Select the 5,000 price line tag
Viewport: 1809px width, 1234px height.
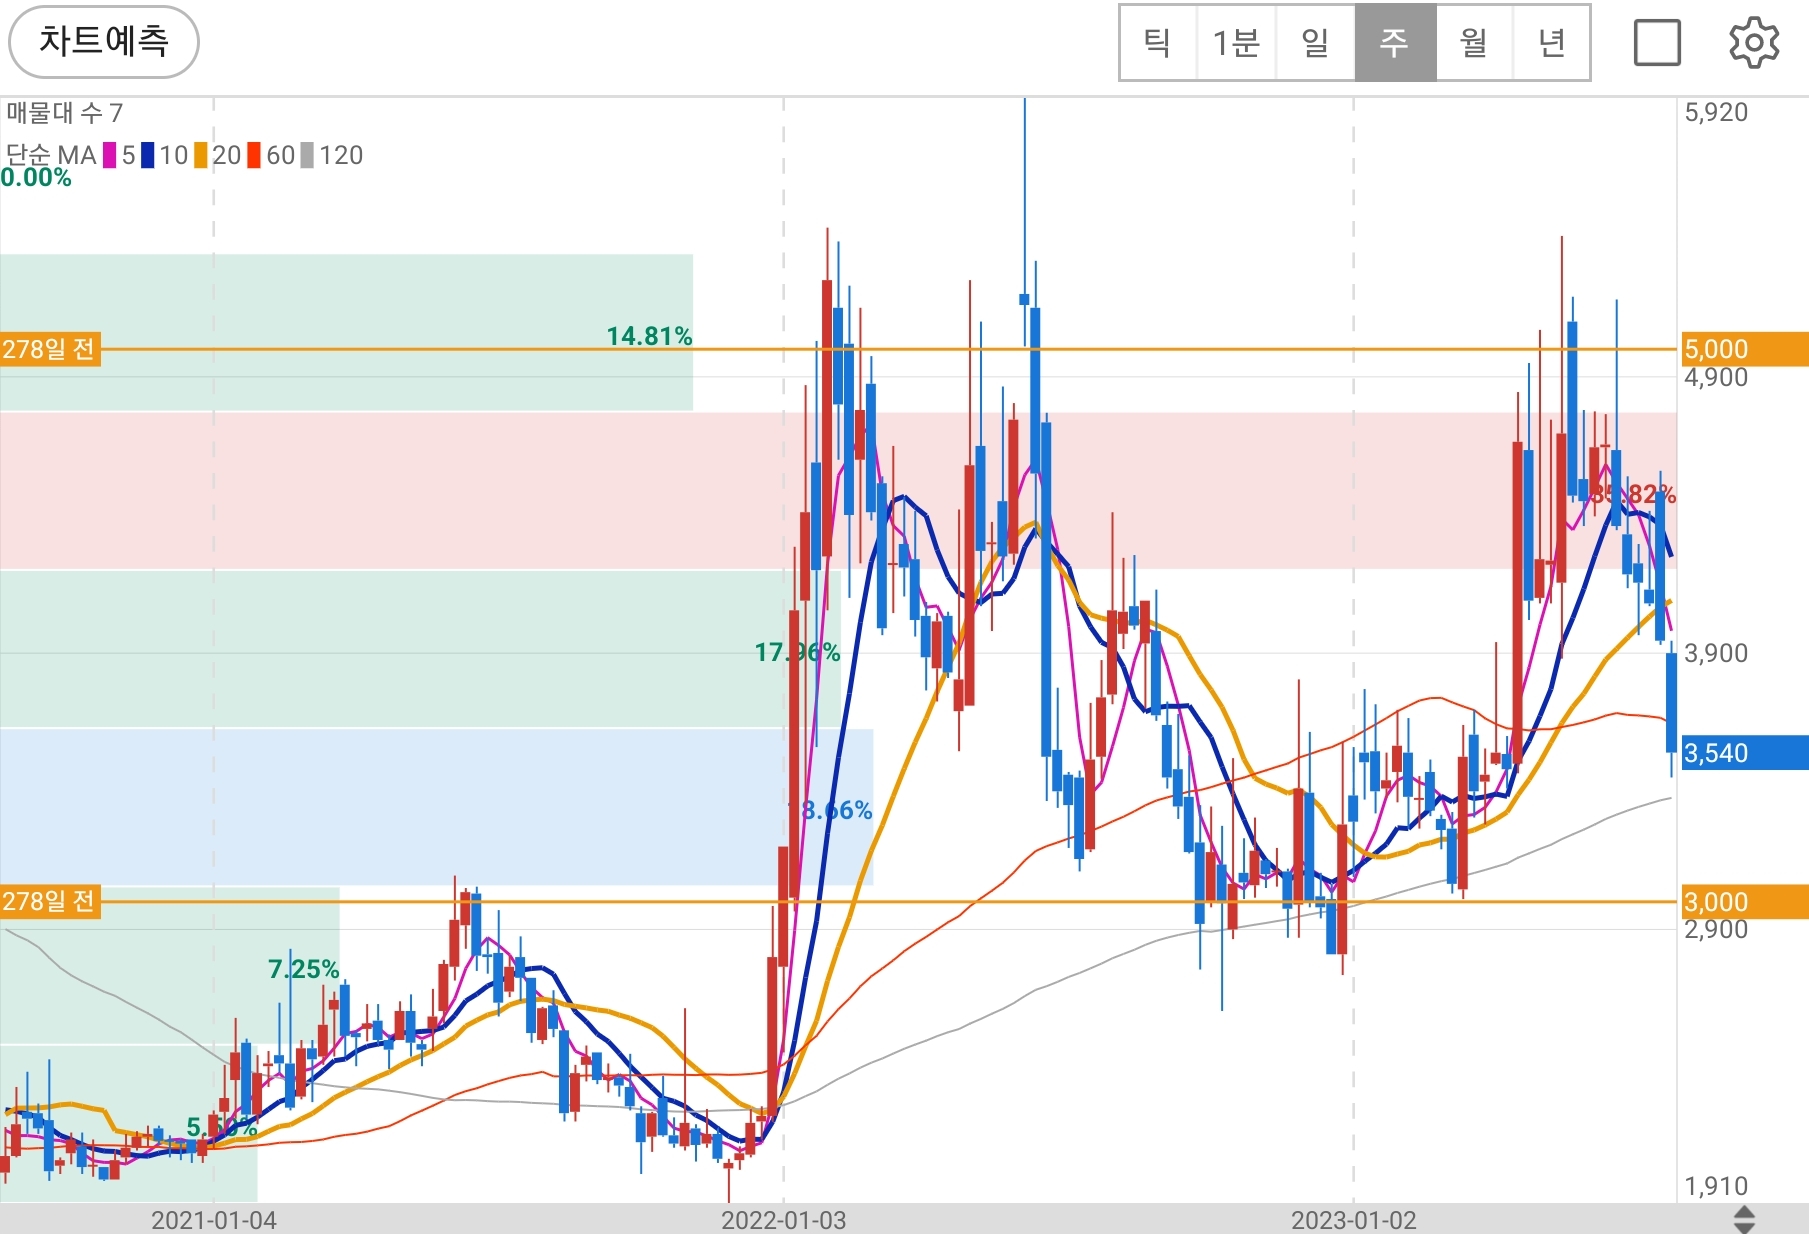click(1745, 349)
